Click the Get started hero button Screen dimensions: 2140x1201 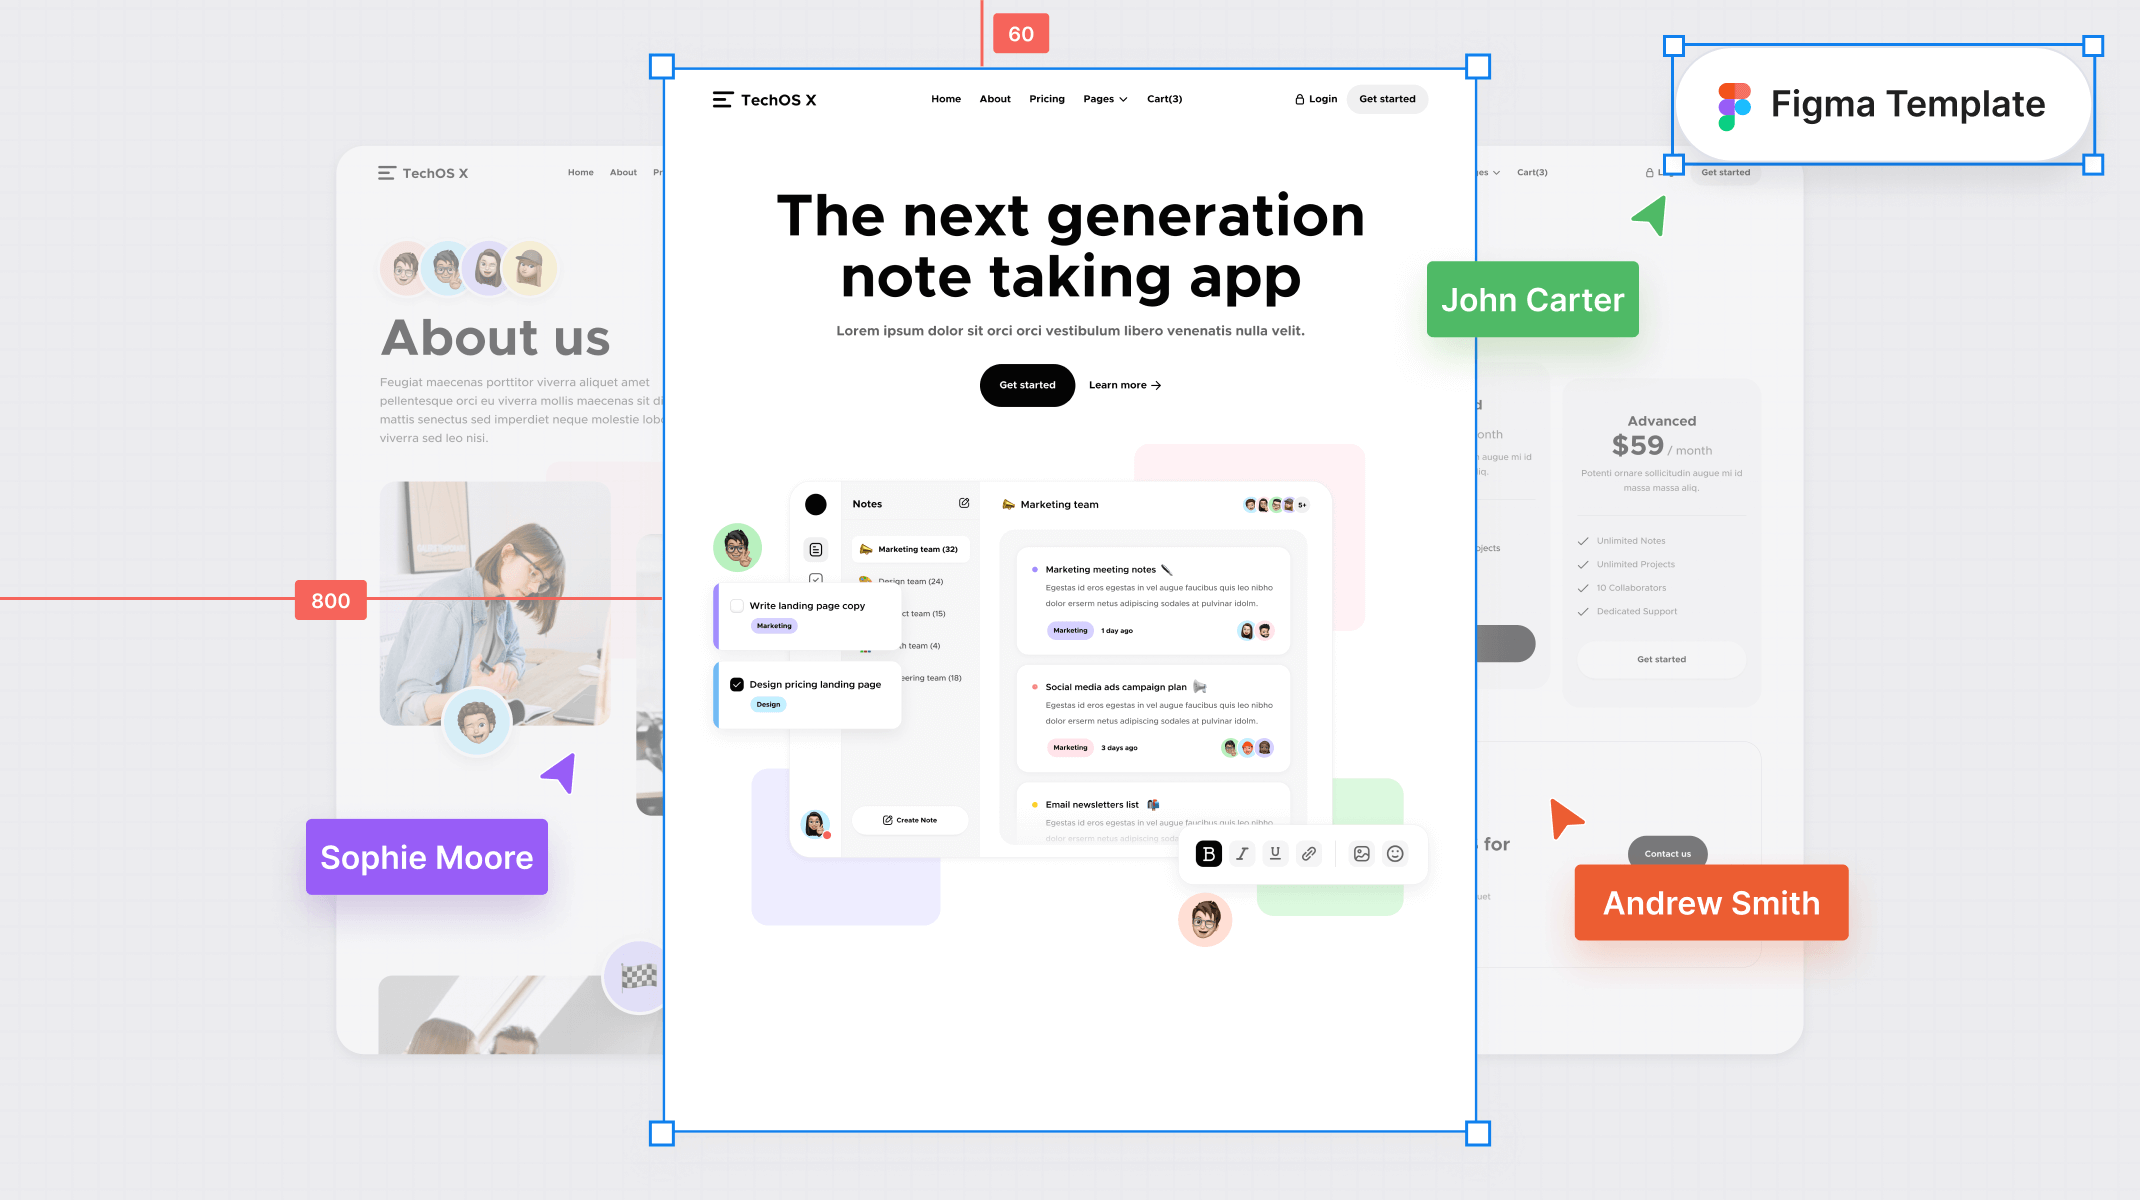tap(1026, 385)
